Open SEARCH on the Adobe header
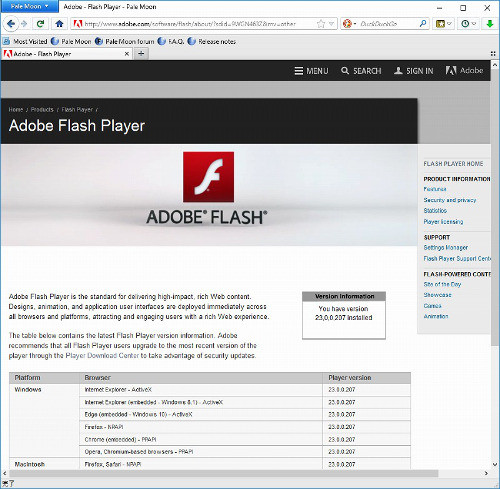The image size is (500, 489). point(361,71)
